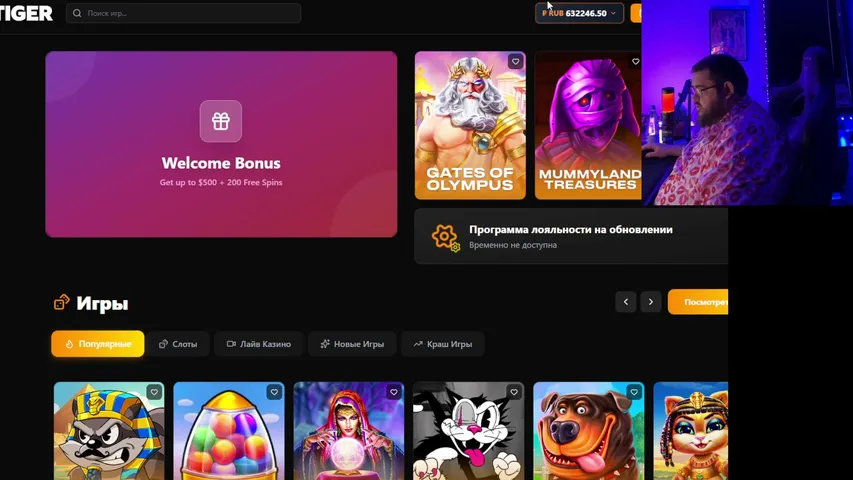Favorite the cartoon cat game

(x=514, y=392)
